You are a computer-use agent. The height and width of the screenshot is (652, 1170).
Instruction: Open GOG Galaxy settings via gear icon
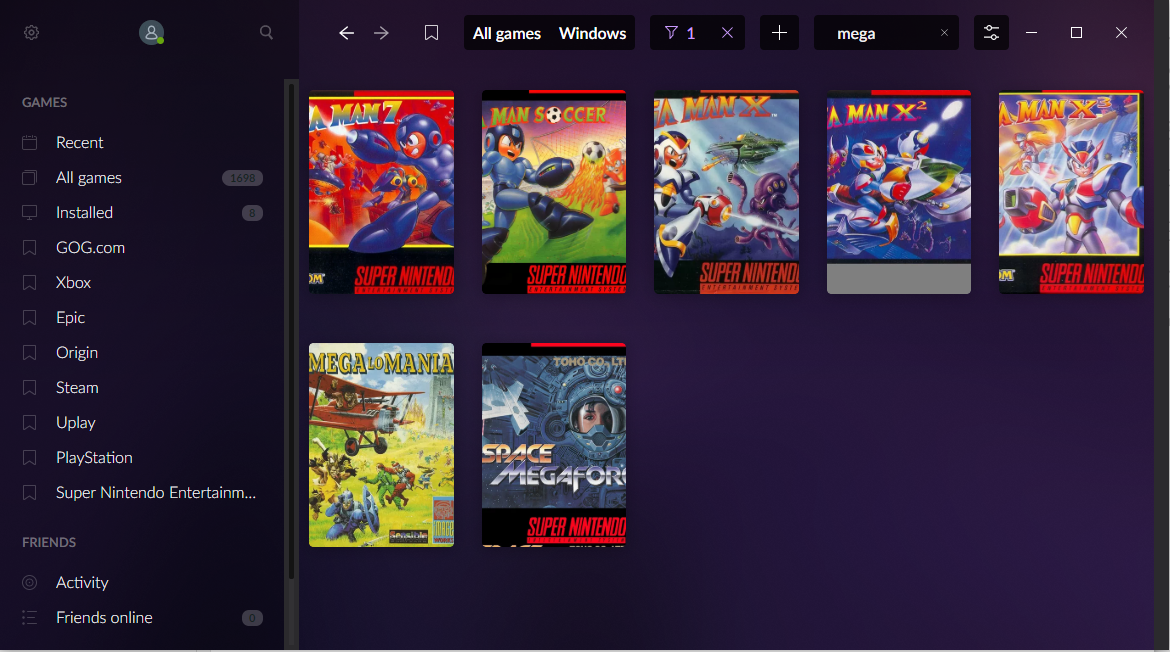tap(31, 32)
